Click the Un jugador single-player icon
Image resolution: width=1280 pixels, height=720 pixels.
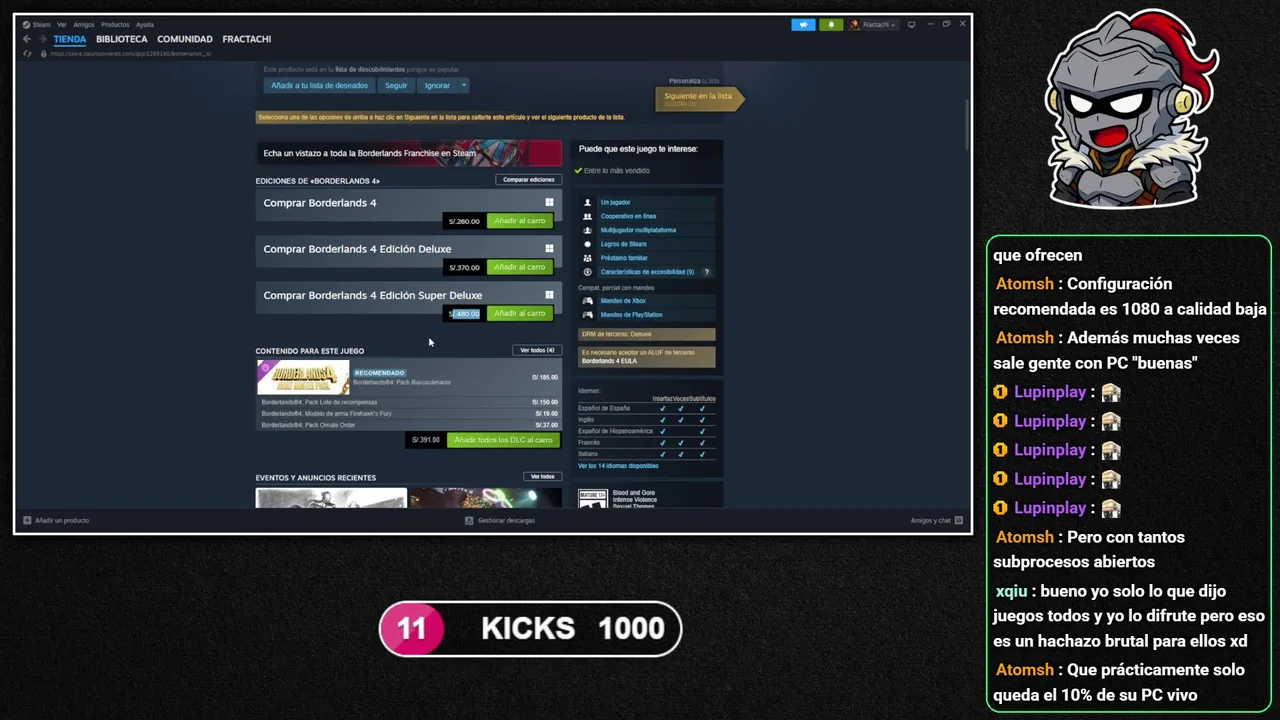click(588, 202)
